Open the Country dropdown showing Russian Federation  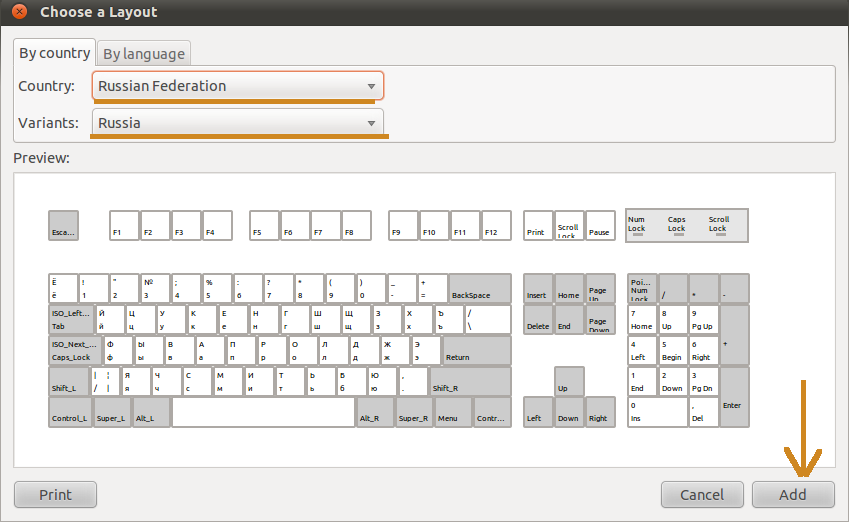point(238,86)
